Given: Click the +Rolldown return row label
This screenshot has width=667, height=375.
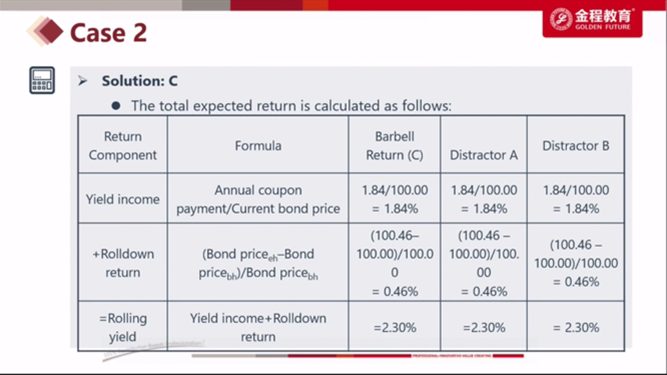Looking at the screenshot, I should point(123,263).
